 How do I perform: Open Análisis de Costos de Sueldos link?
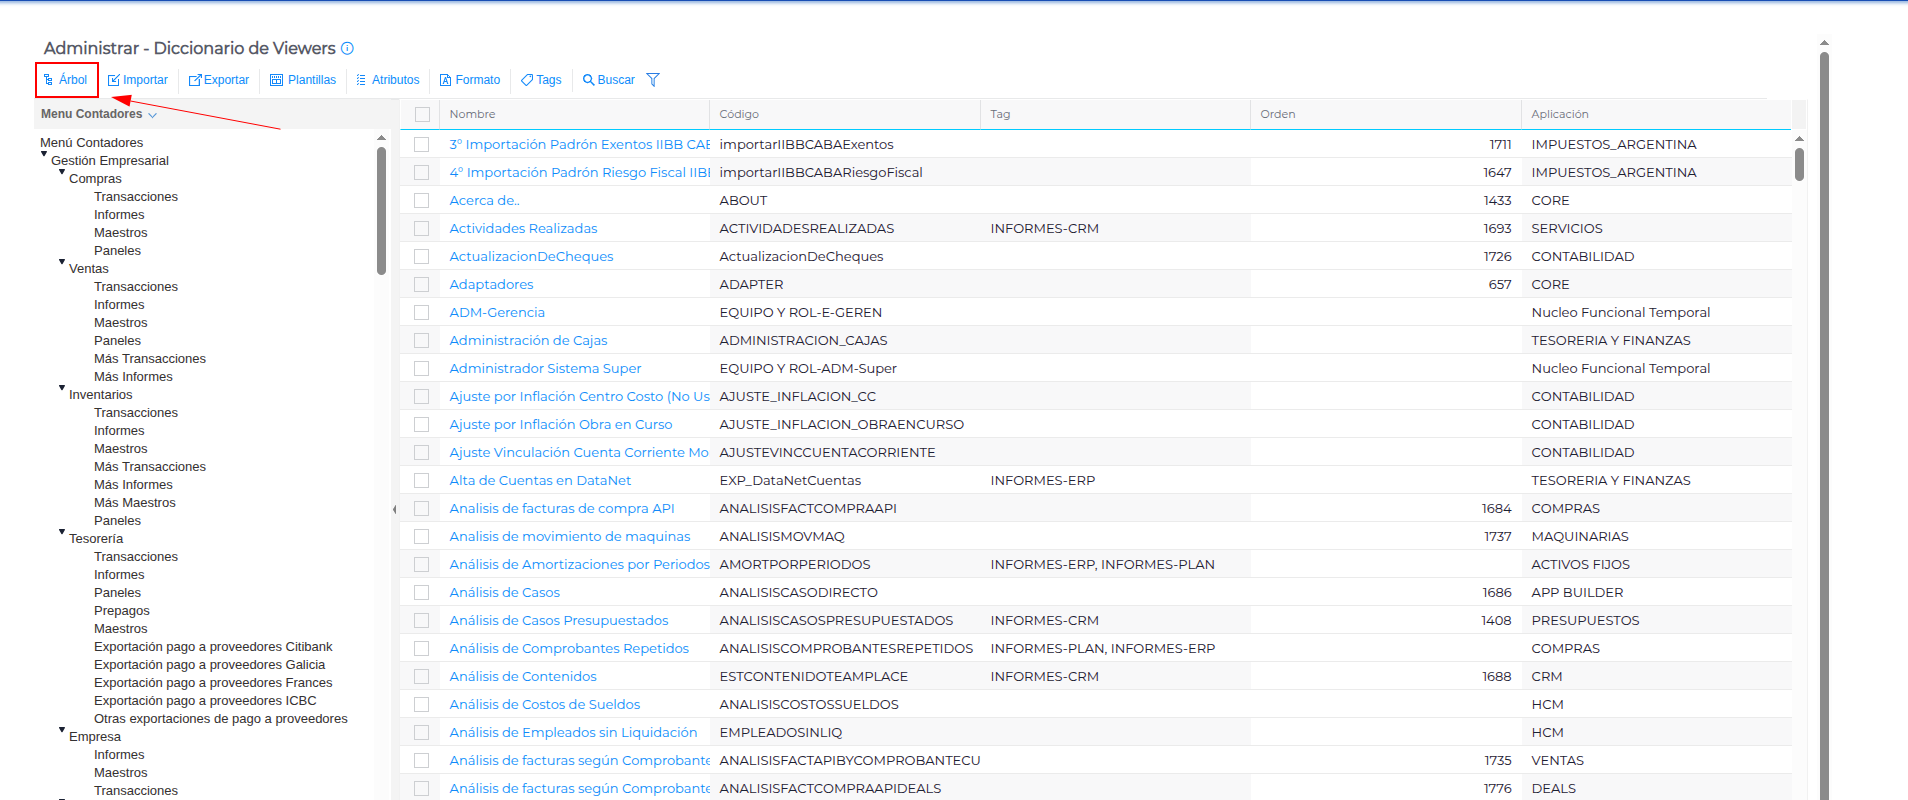544,704
